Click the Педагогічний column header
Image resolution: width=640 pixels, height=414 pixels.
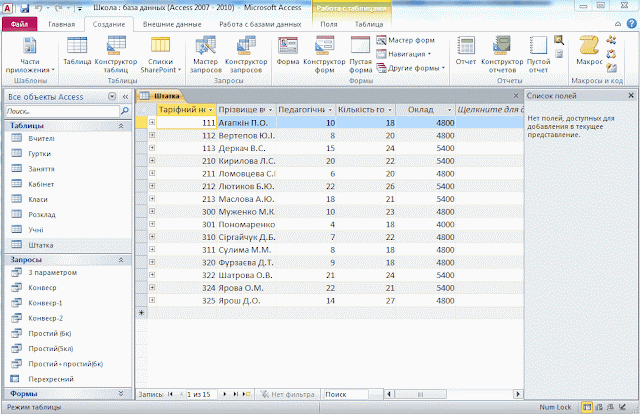pyautogui.click(x=305, y=109)
